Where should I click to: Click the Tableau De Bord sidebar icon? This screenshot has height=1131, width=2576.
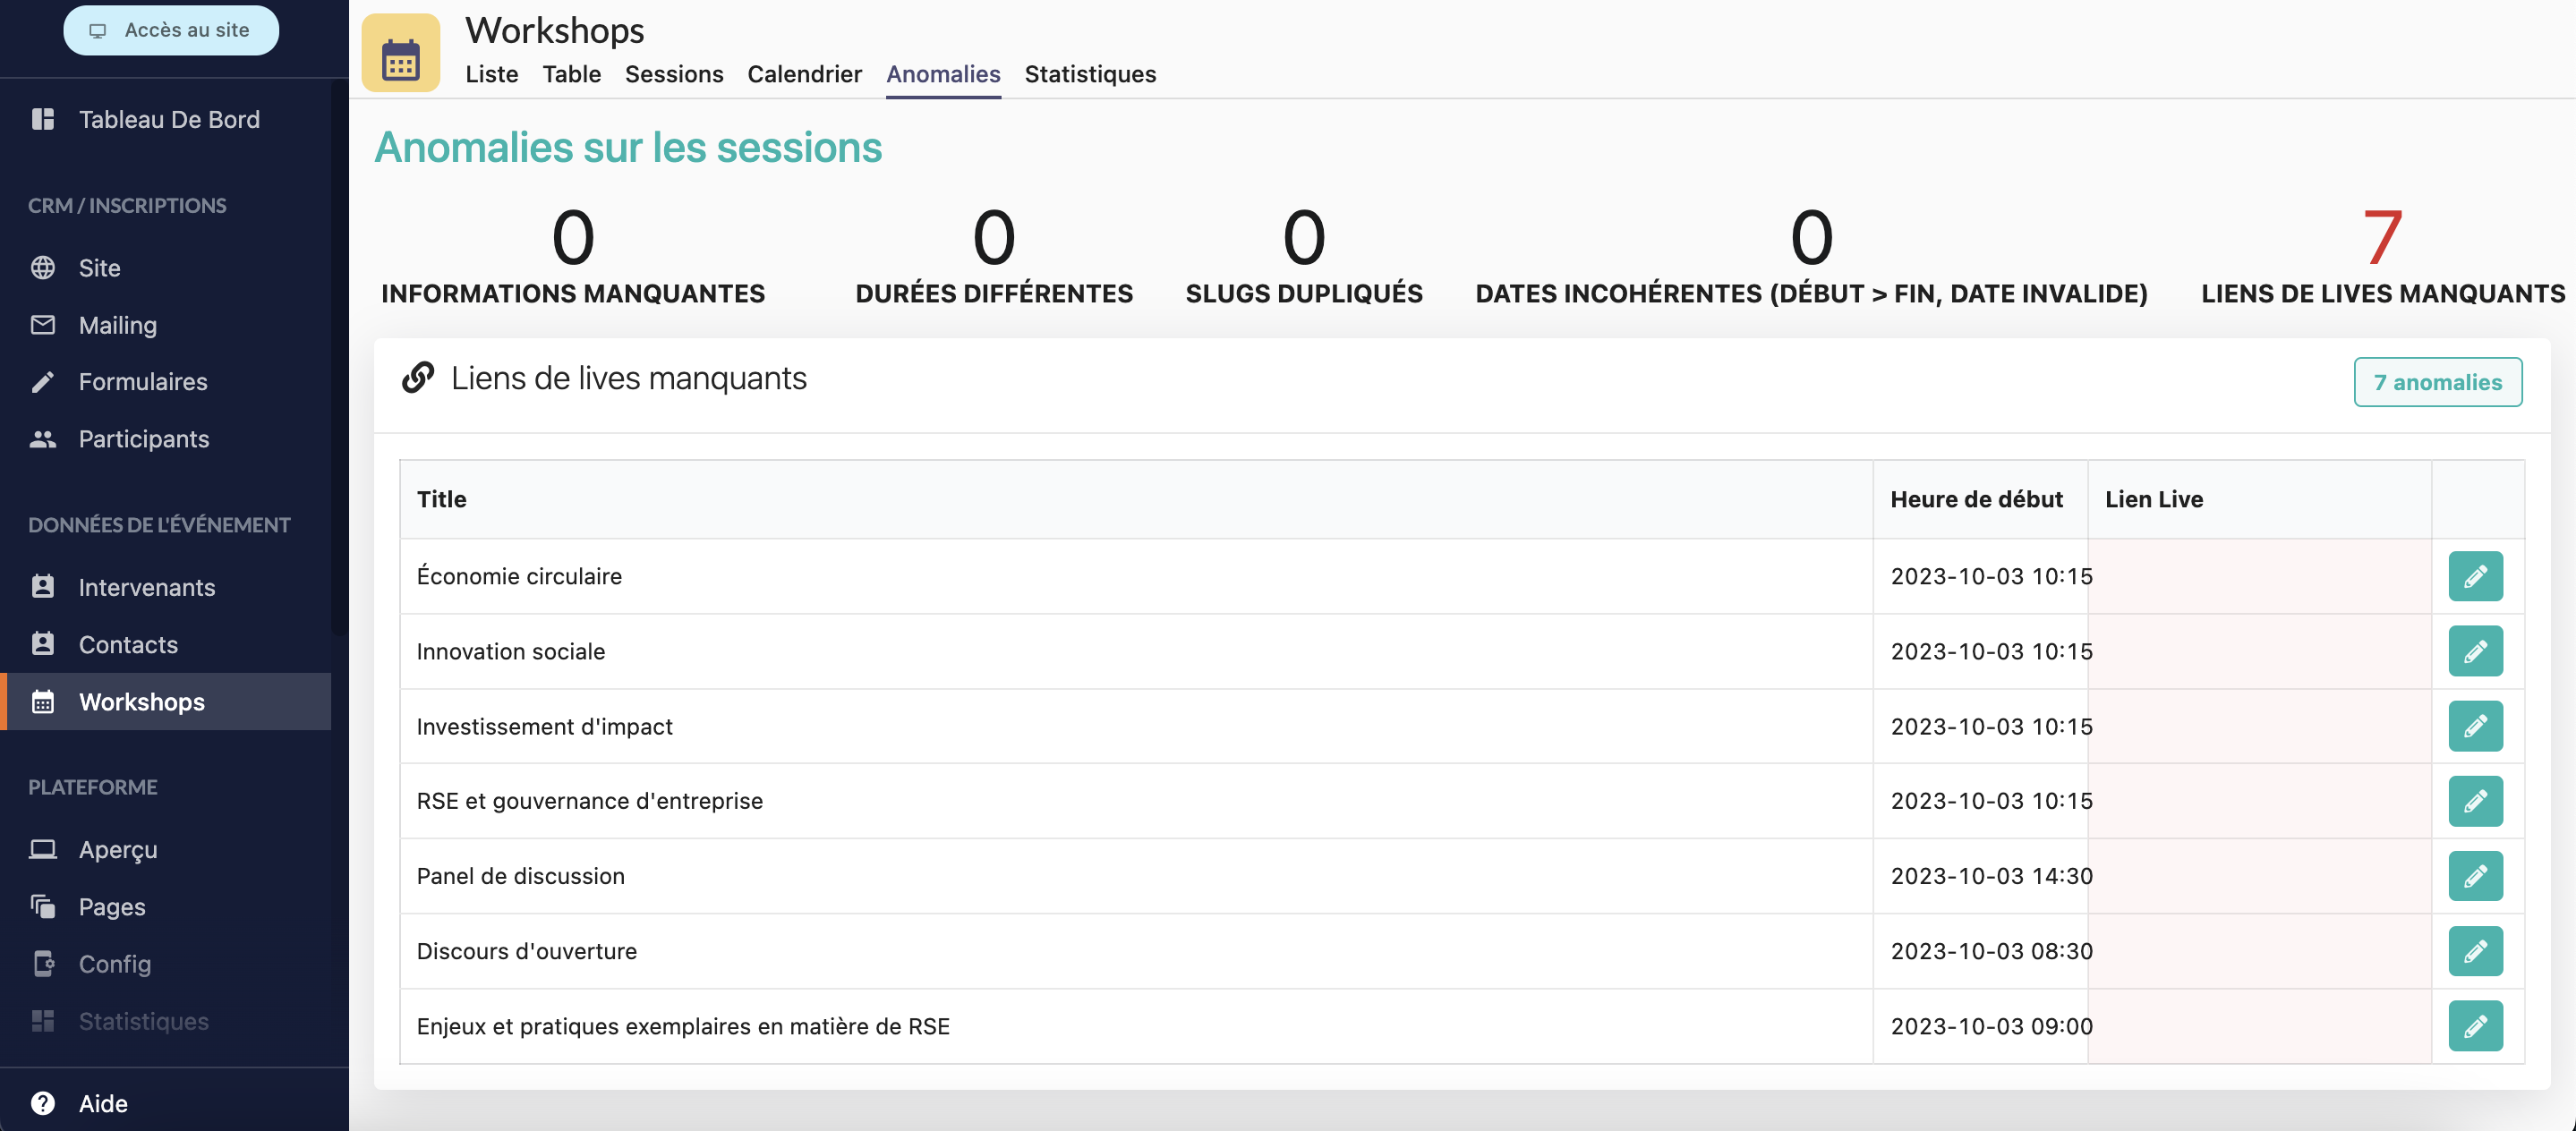(x=43, y=119)
